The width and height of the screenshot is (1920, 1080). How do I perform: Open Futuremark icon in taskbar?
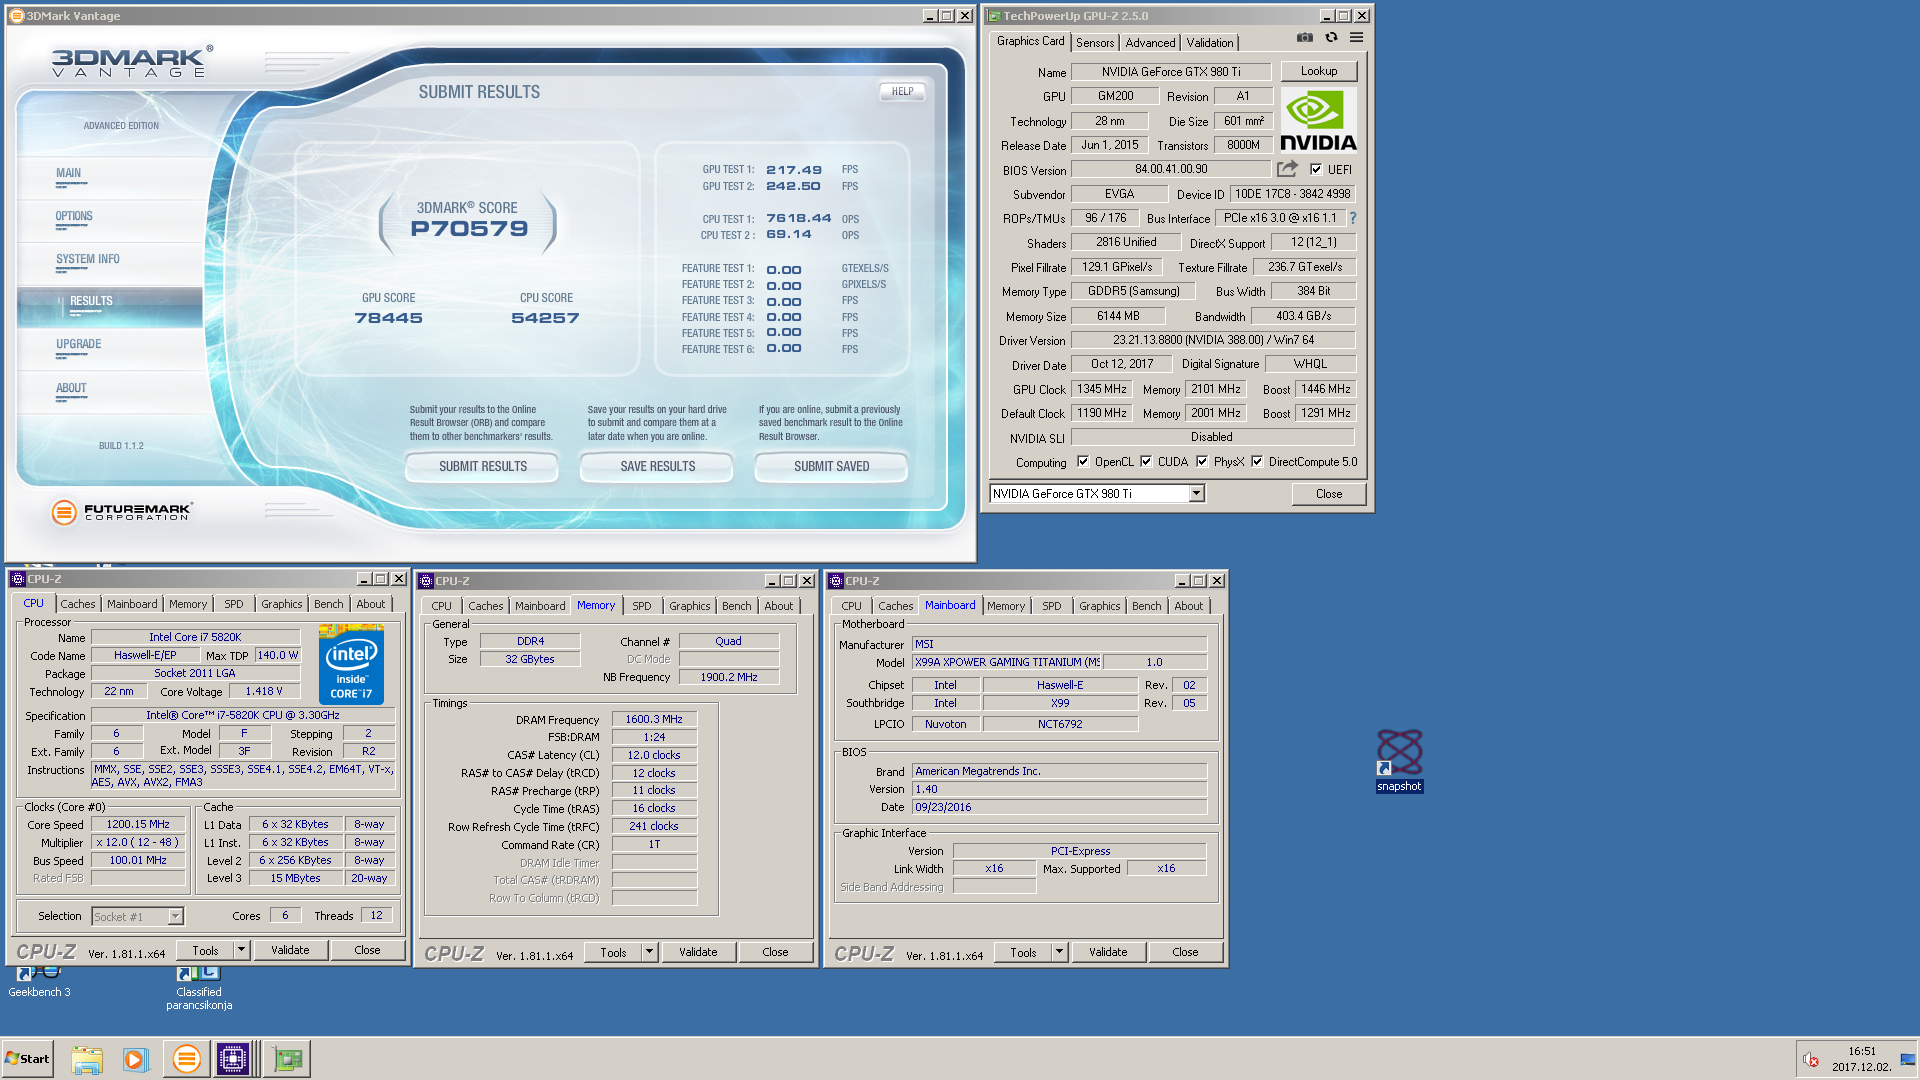pos(186,1059)
